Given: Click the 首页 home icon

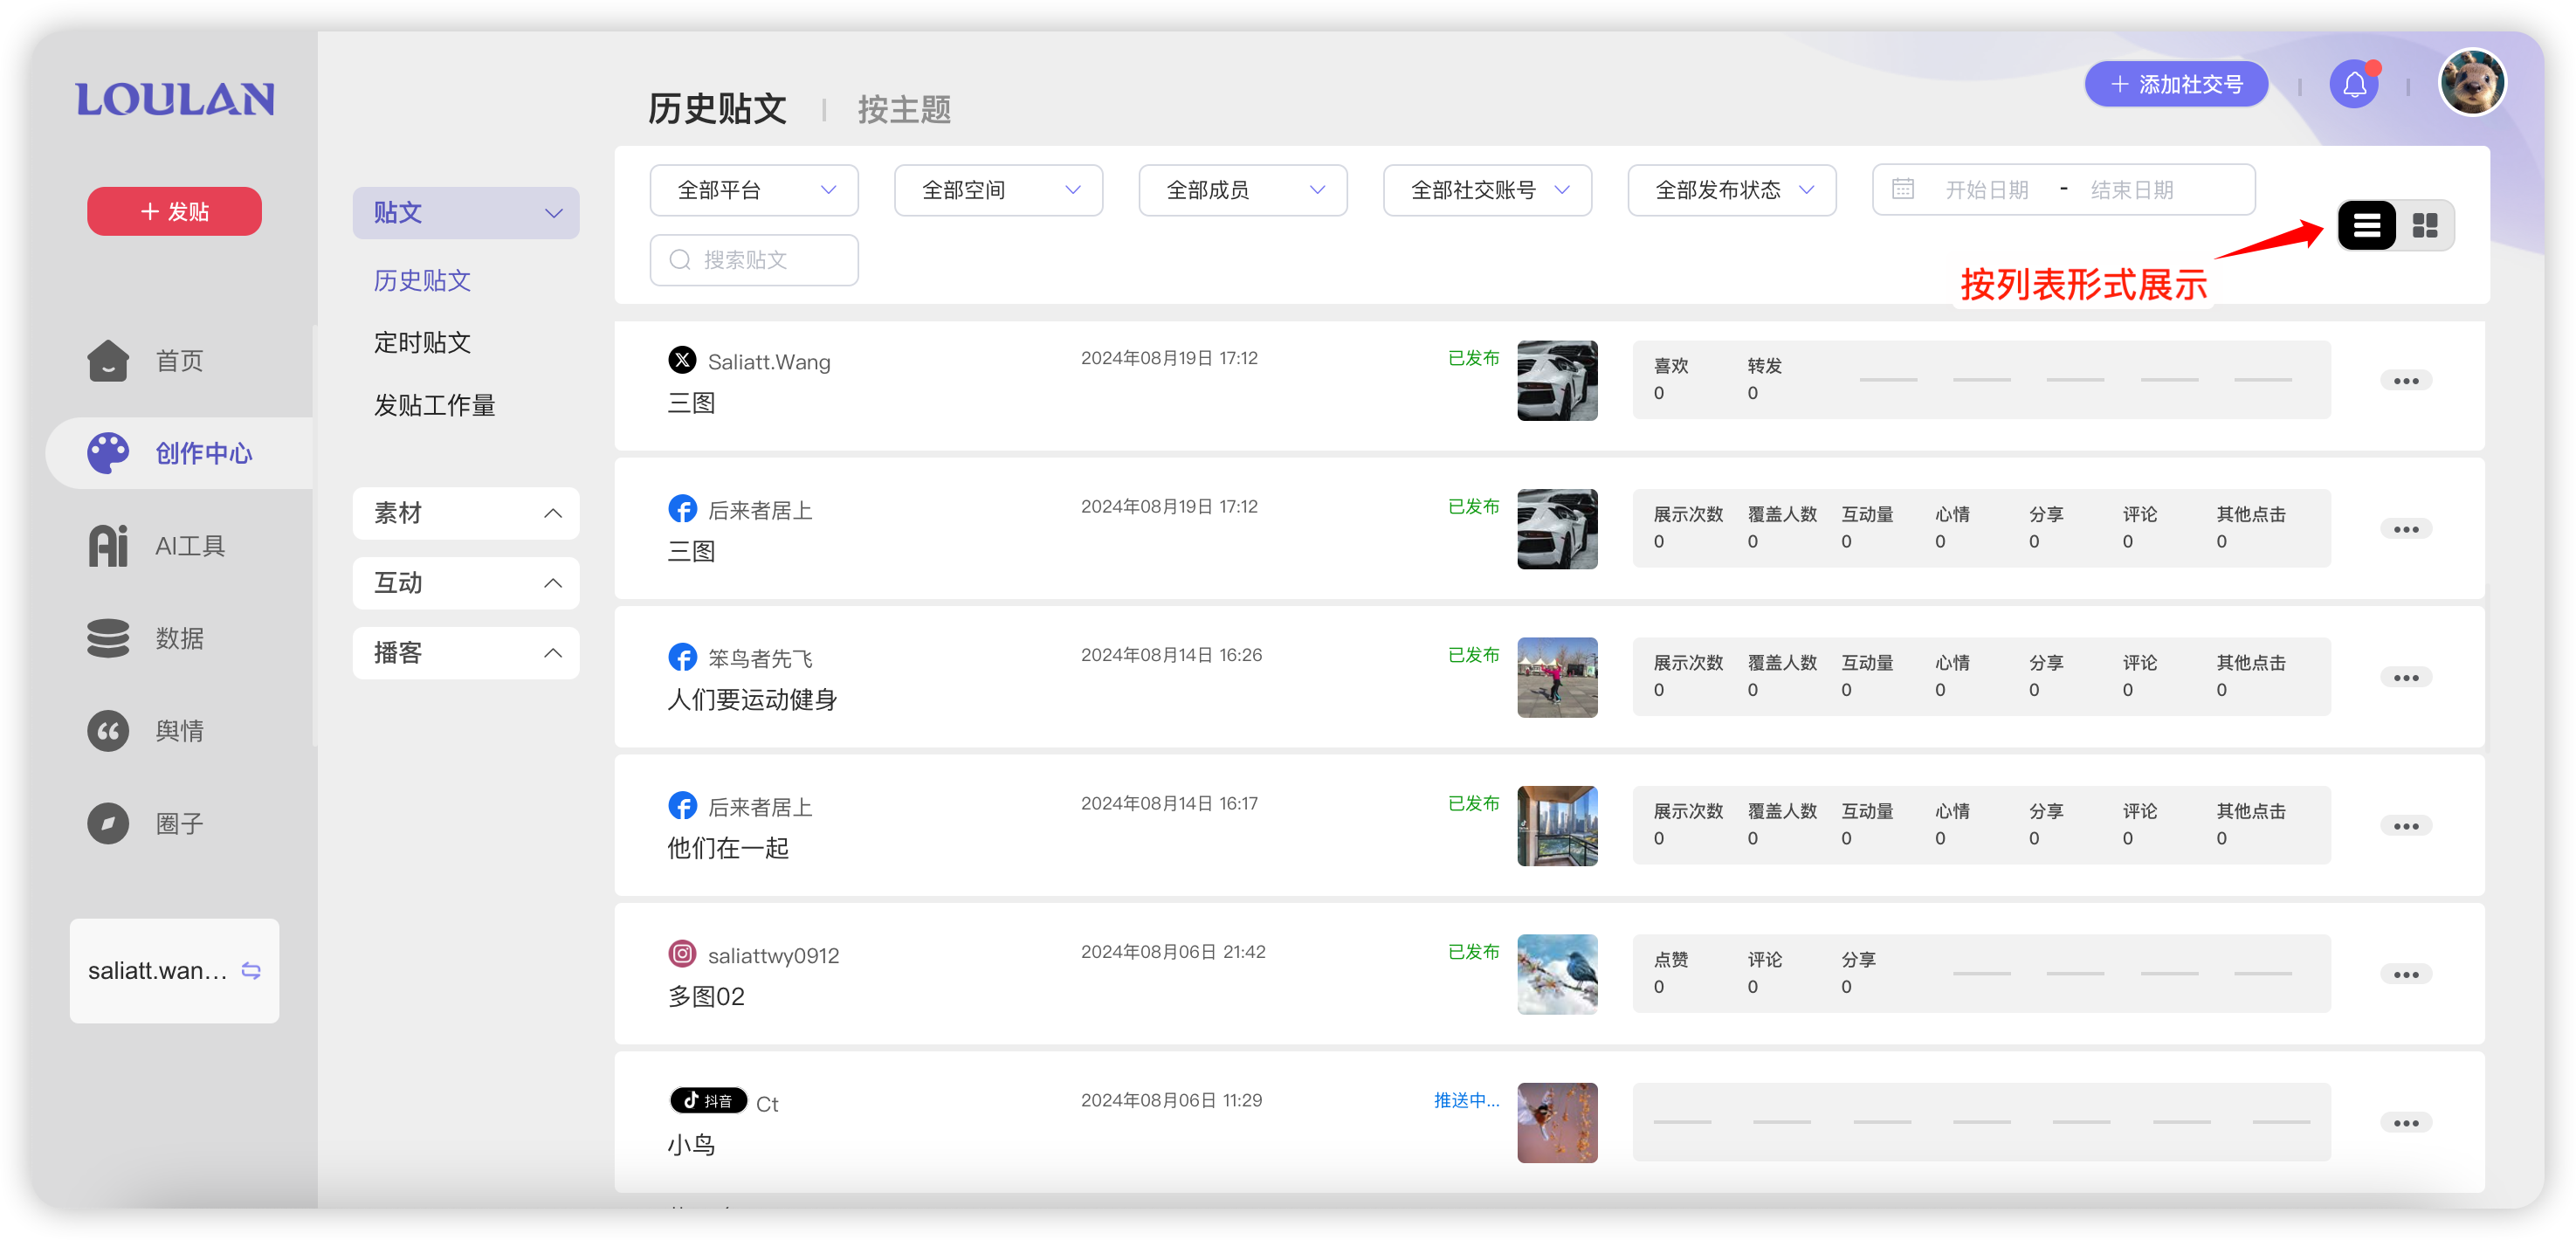Looking at the screenshot, I should 108,360.
